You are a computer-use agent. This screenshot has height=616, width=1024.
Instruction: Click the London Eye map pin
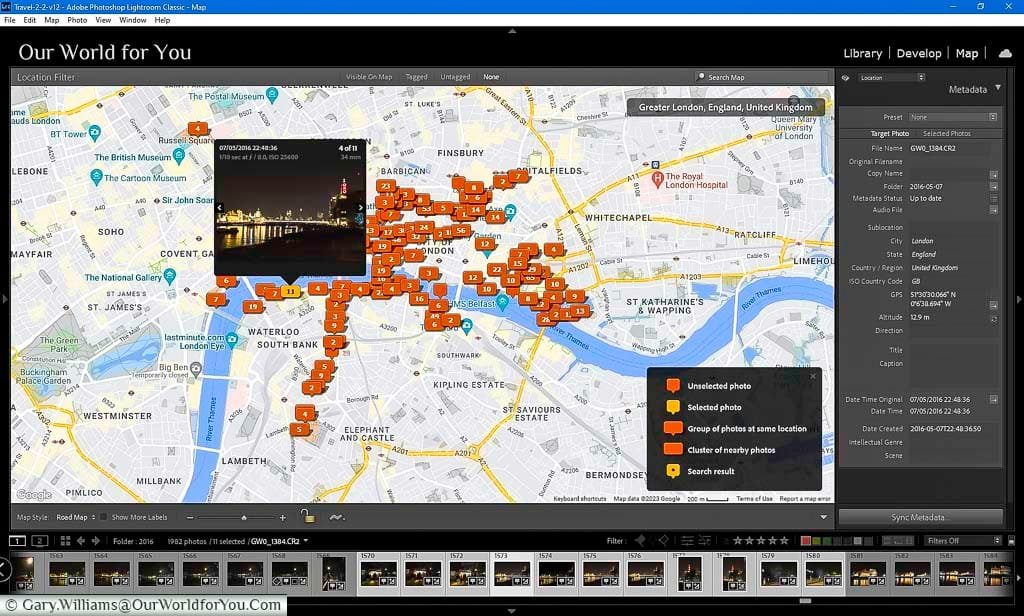(231, 339)
